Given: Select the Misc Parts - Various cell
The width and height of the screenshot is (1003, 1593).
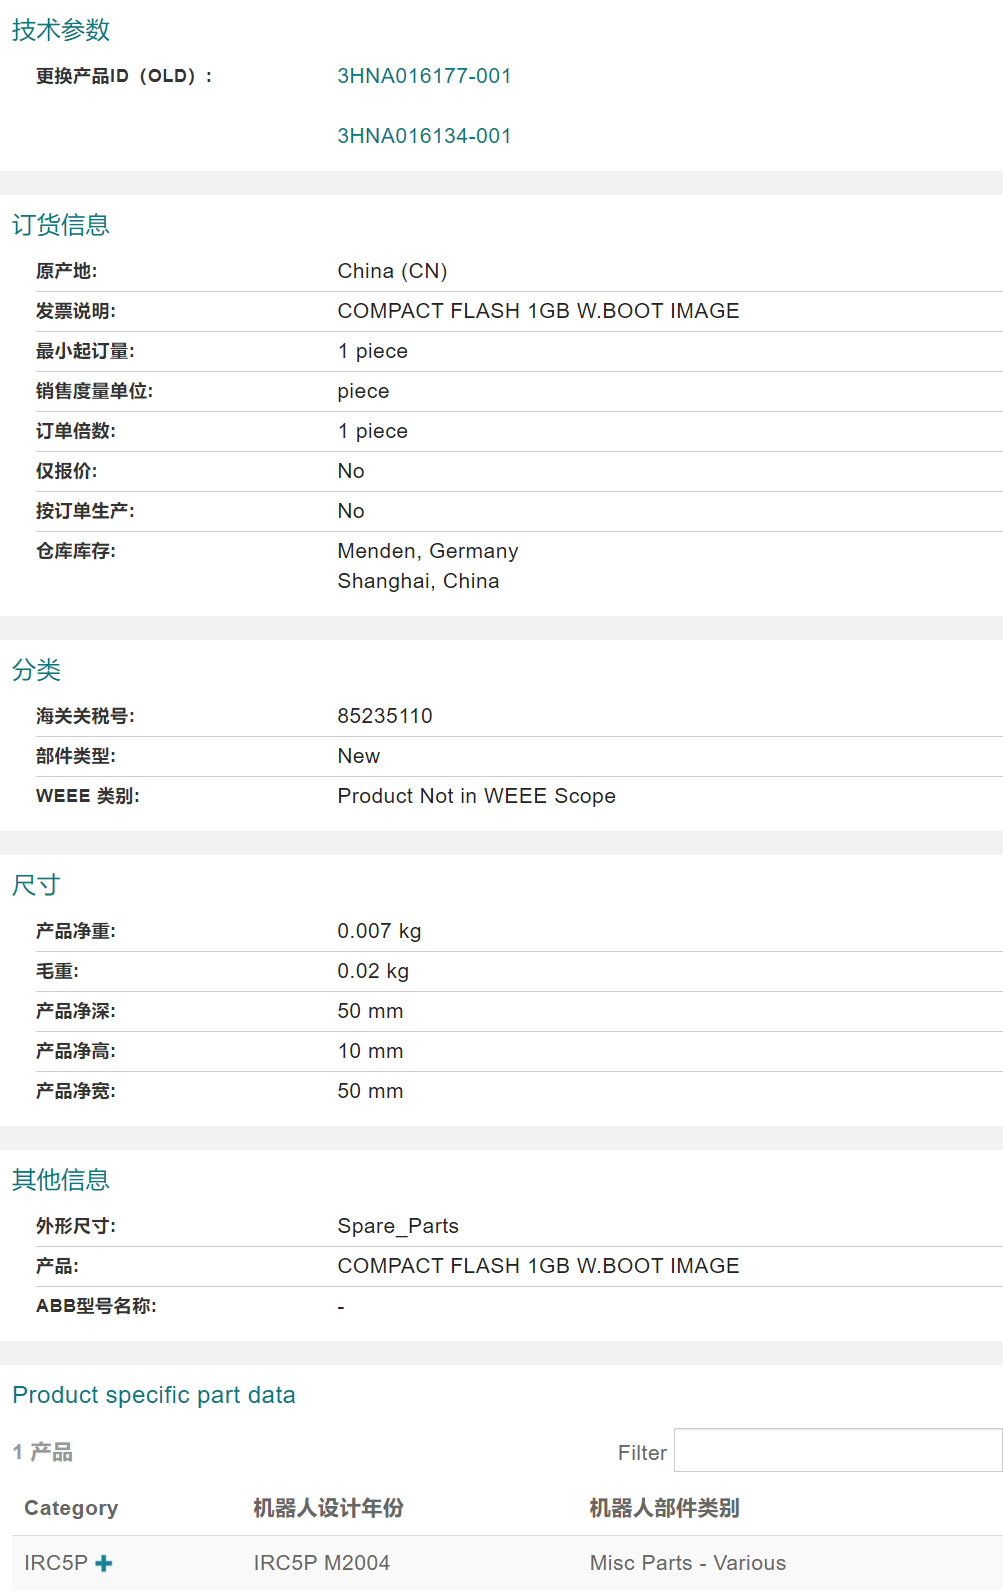Looking at the screenshot, I should point(687,1563).
